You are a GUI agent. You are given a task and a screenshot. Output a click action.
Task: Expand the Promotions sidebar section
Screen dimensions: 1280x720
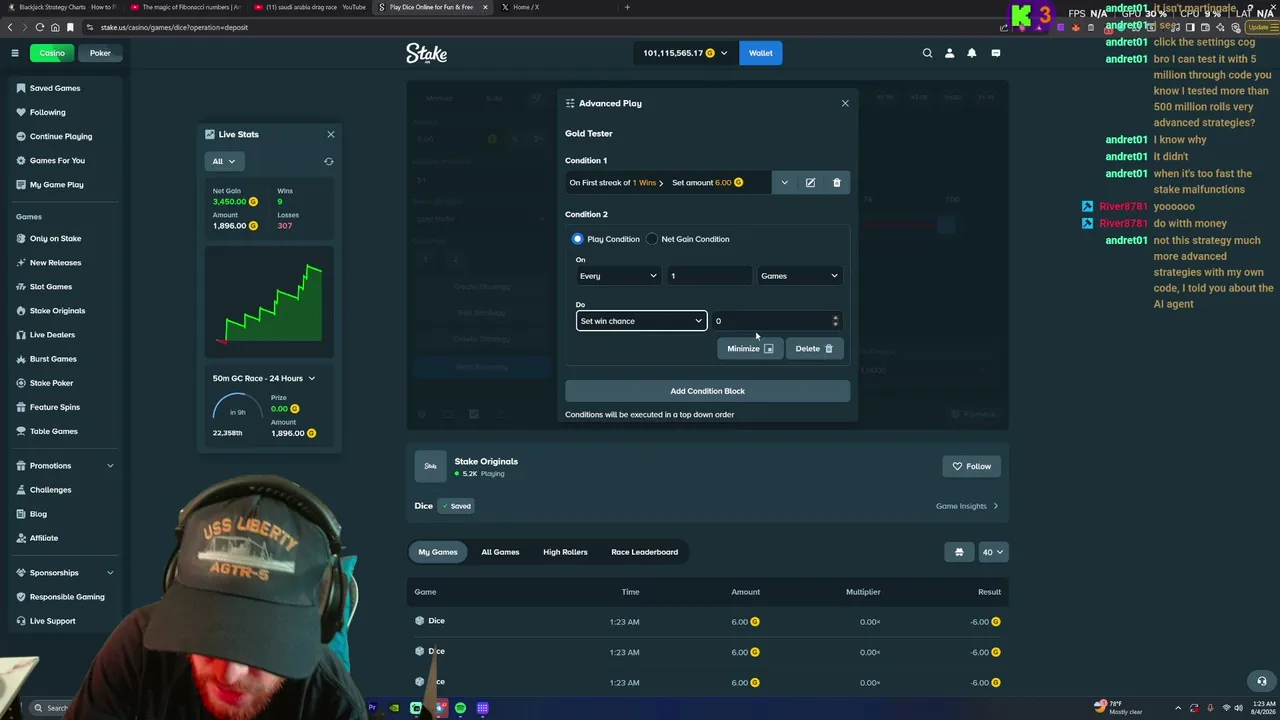(65, 465)
